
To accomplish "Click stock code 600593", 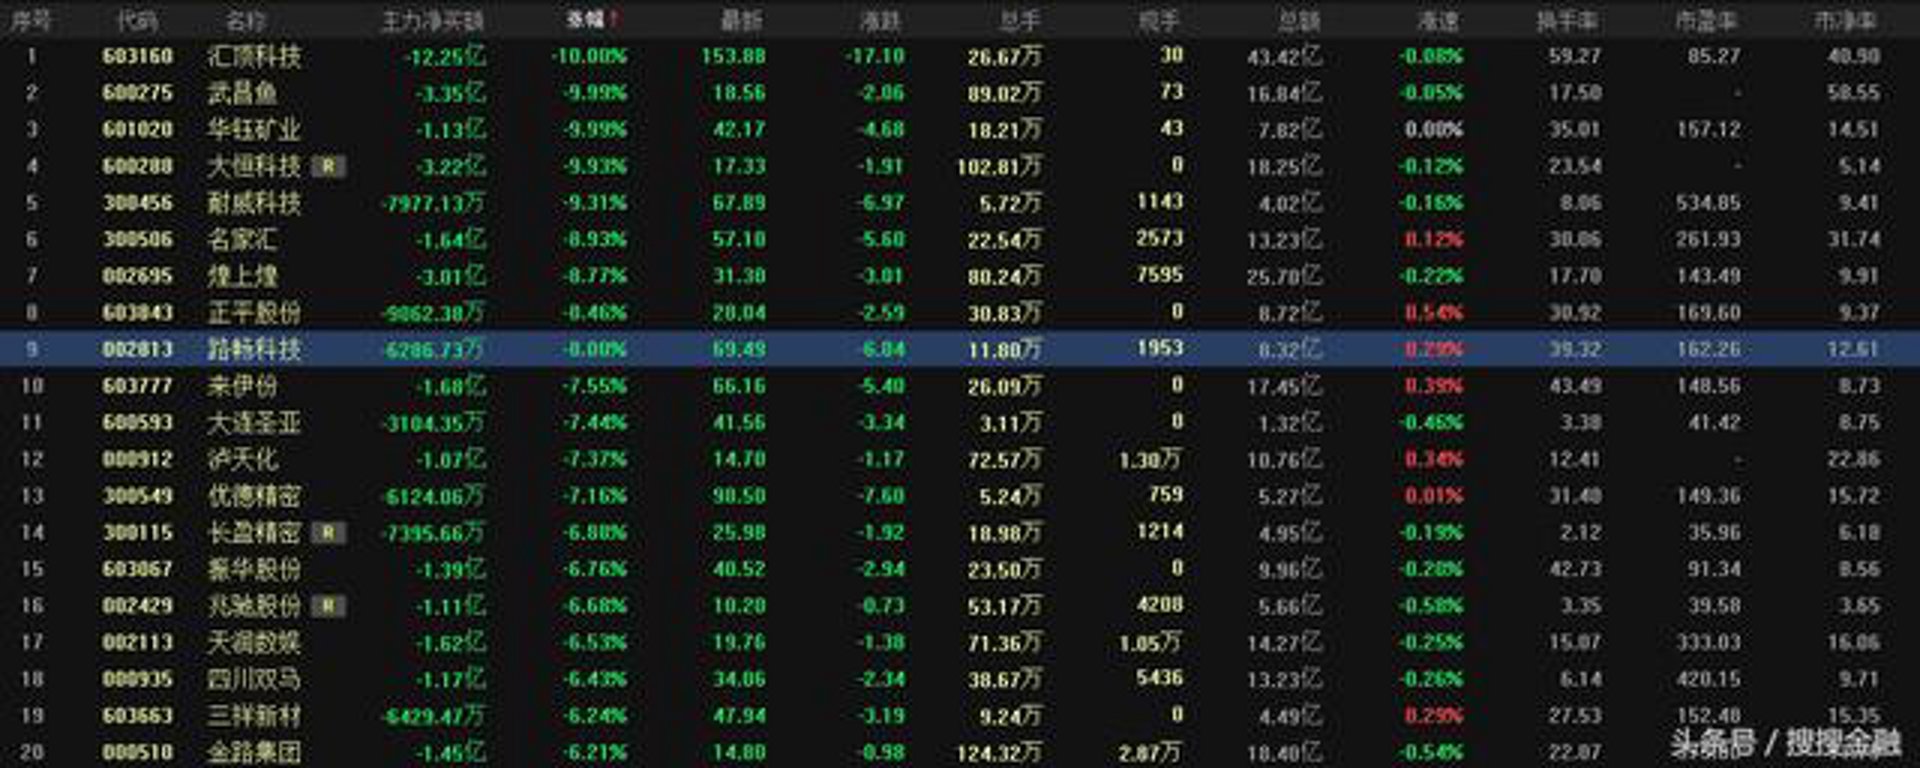I will 138,423.
